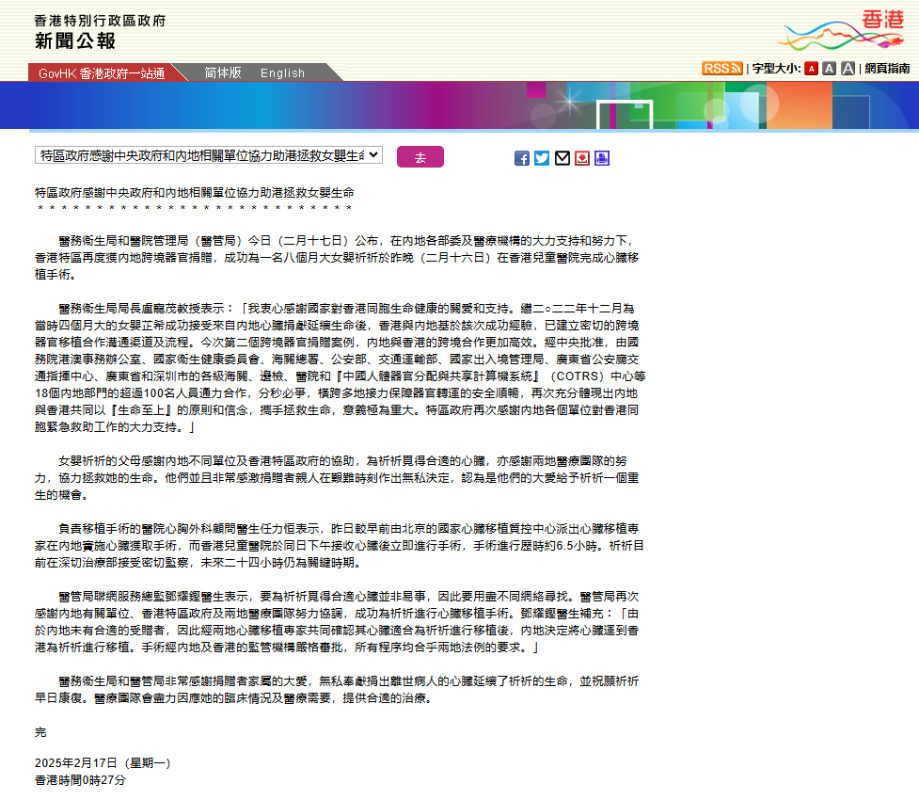
Task: Select the medium font size A icon
Action: (x=829, y=69)
